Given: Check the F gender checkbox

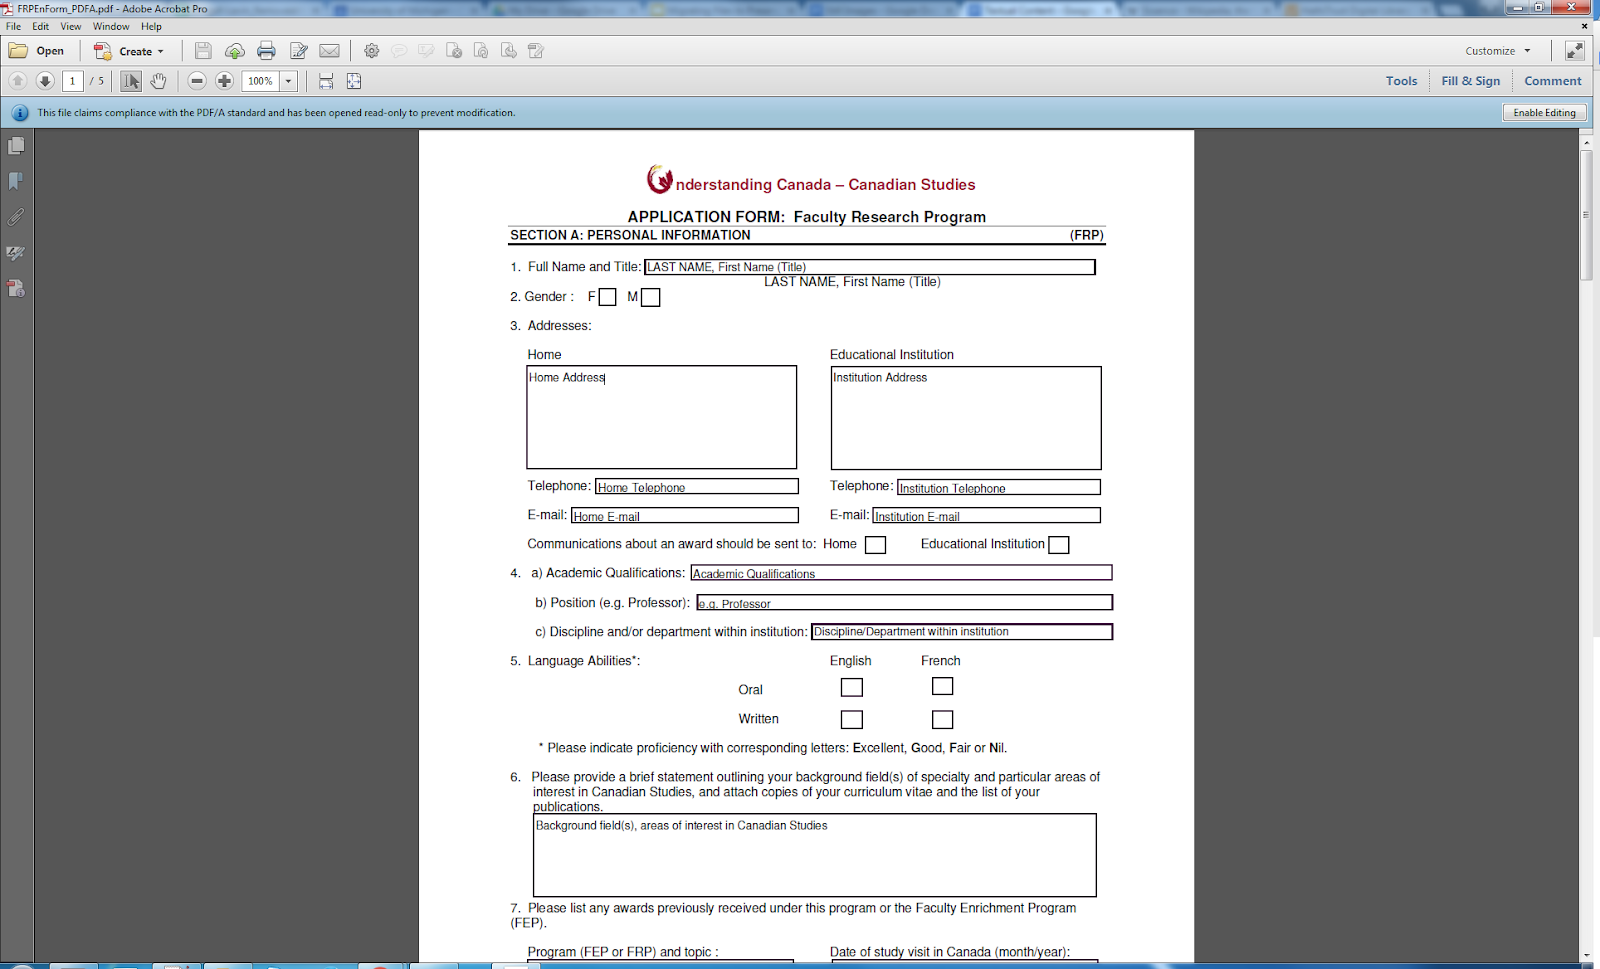Looking at the screenshot, I should (x=607, y=297).
